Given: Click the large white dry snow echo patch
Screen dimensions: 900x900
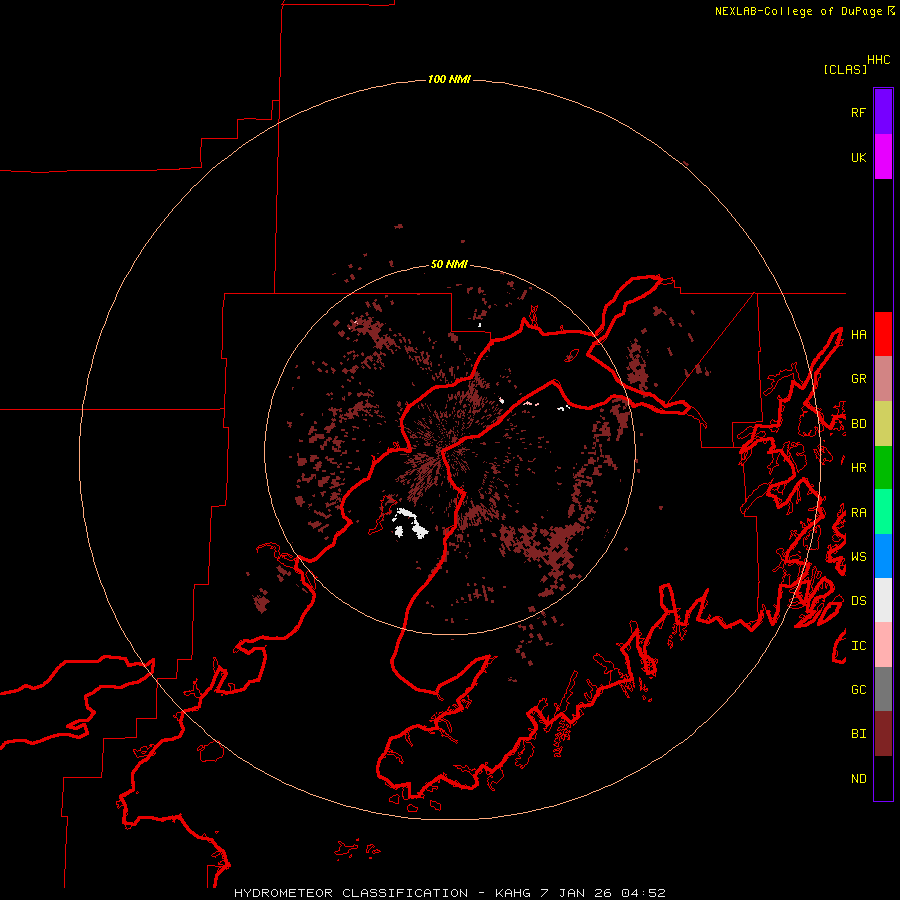Looking at the screenshot, I should click(409, 523).
